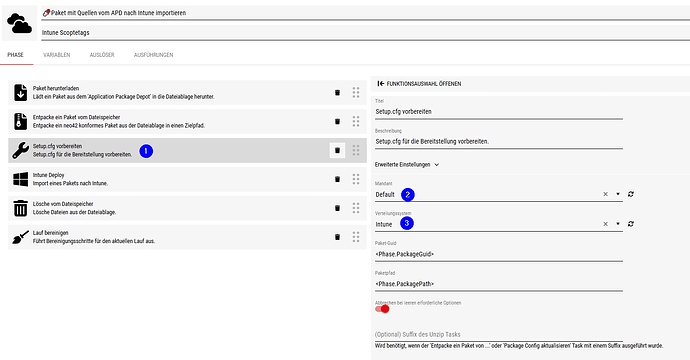Screen dimensions: 690x360
Task: Clear the Verteilungssystem 'Intune' selection
Action: pyautogui.click(x=606, y=224)
